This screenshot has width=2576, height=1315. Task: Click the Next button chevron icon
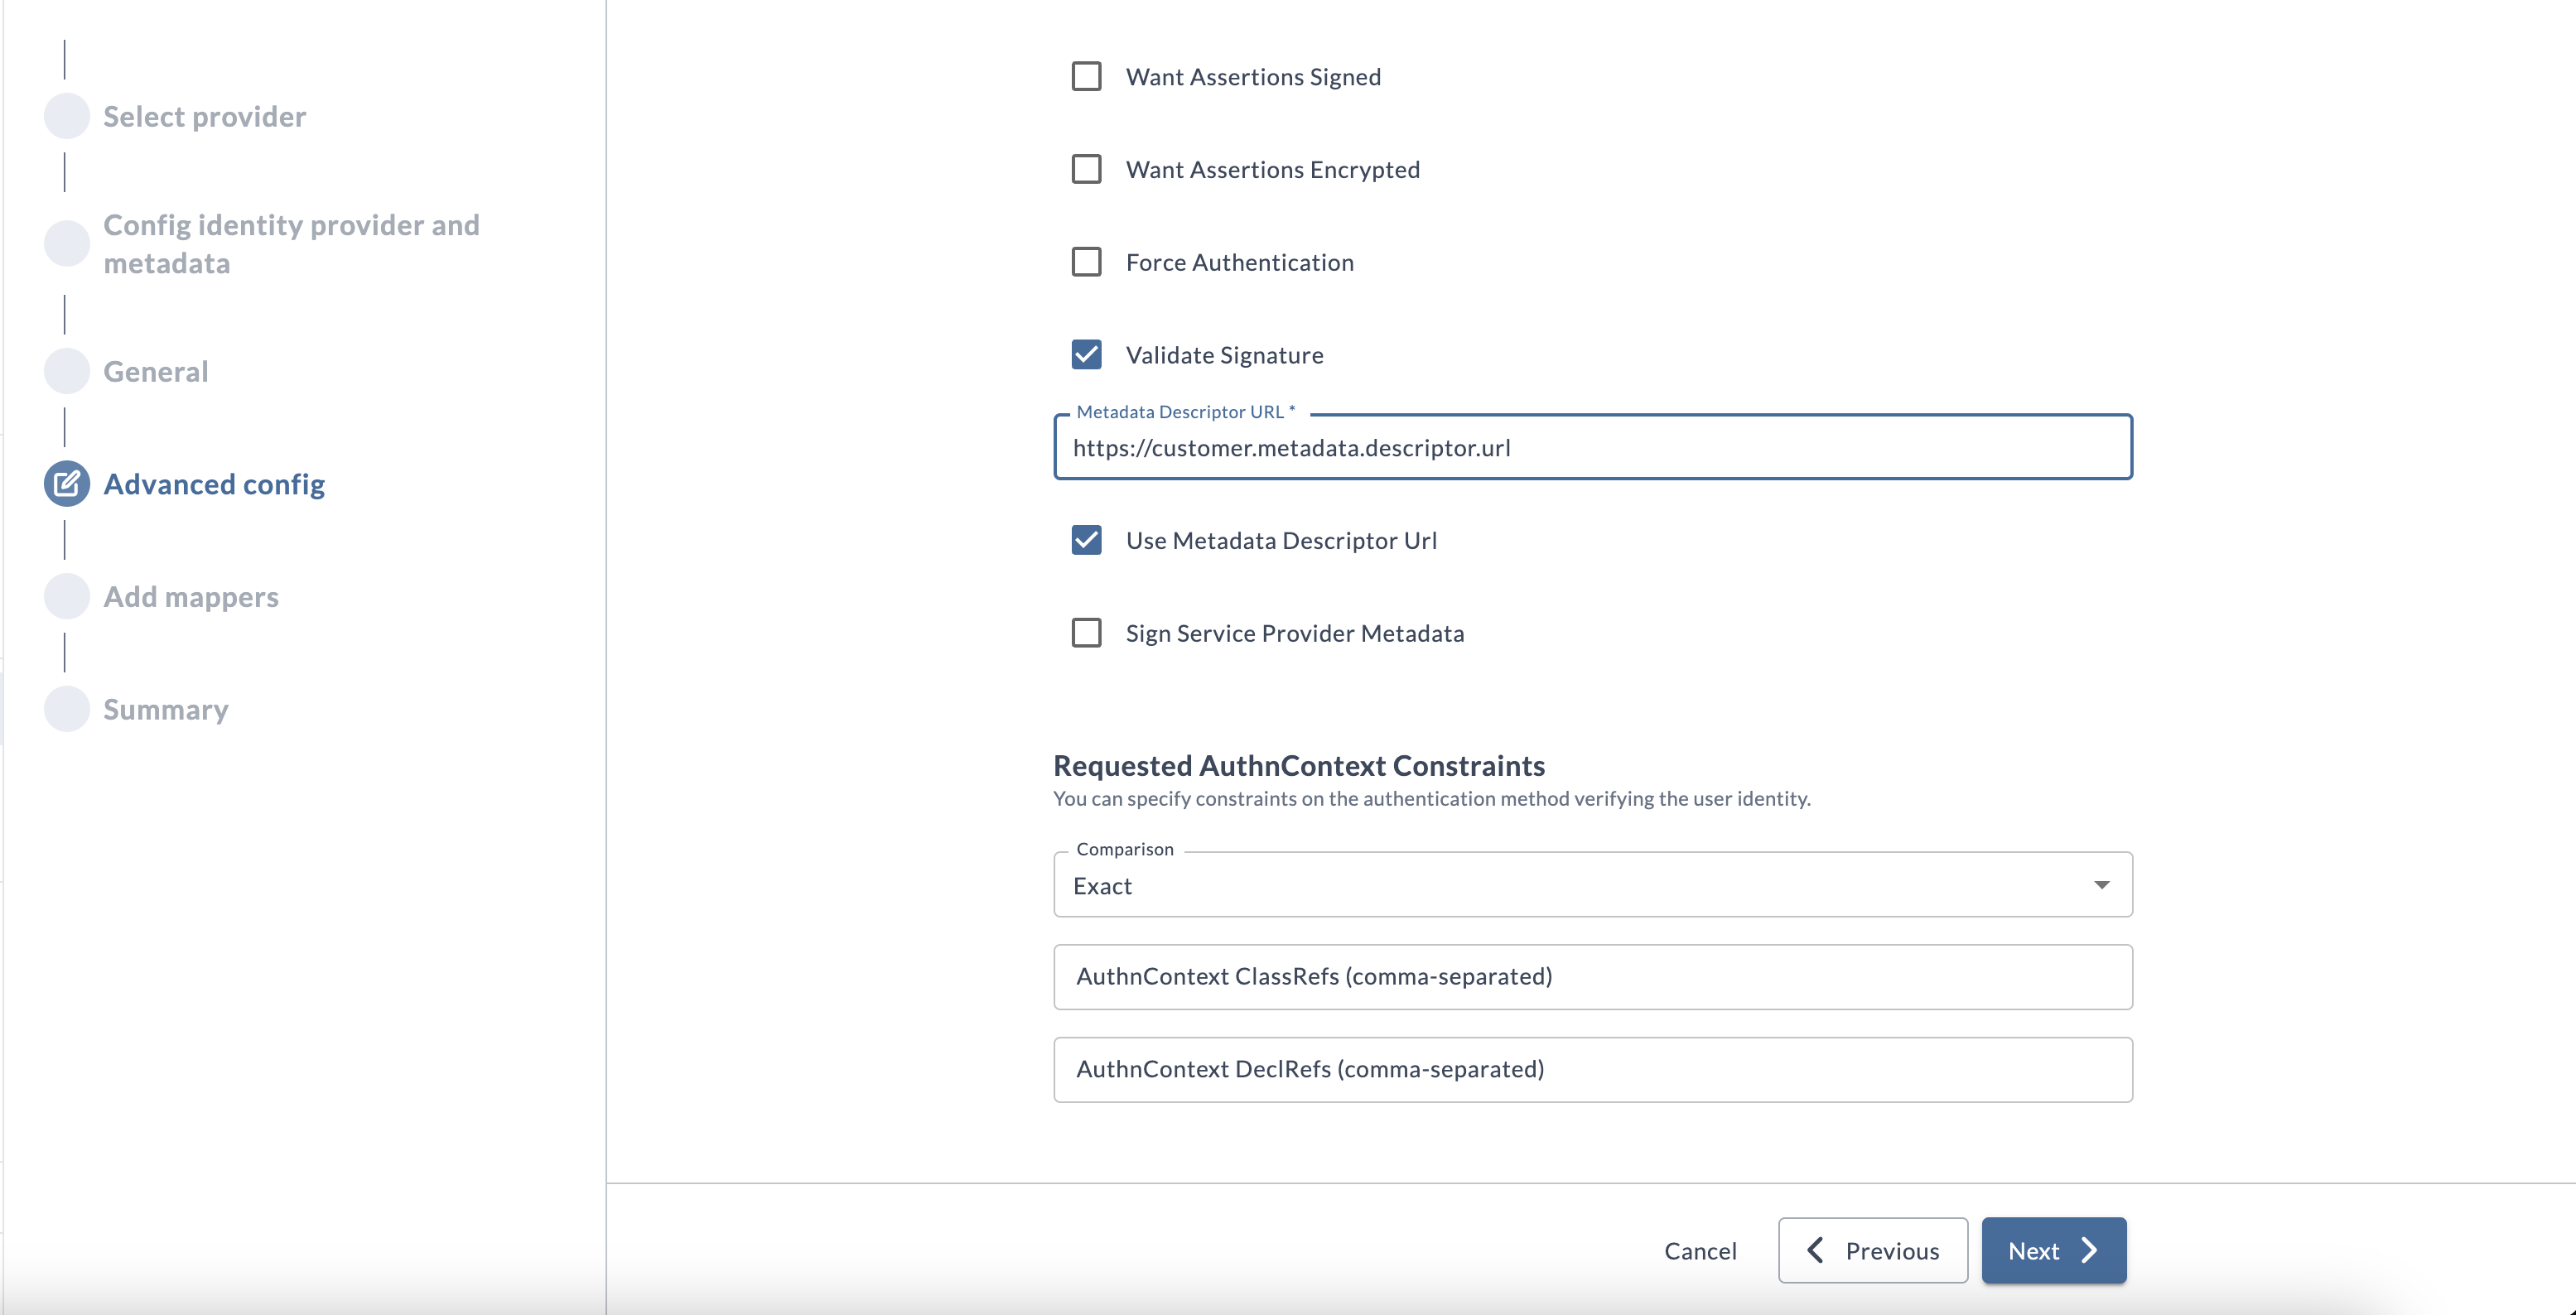pos(2086,1250)
